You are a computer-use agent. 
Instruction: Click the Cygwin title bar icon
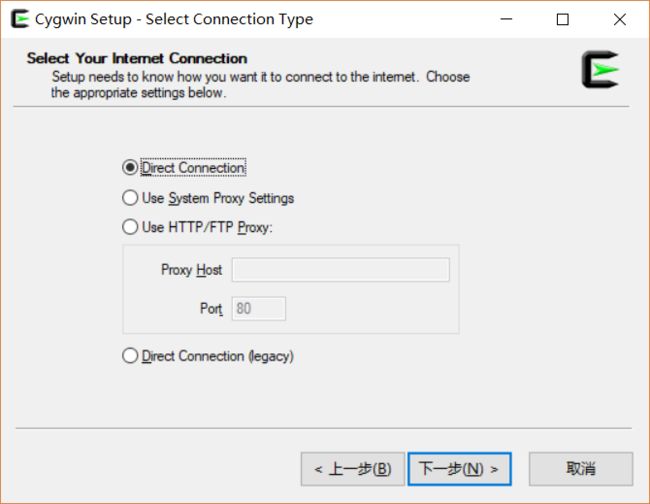20,19
